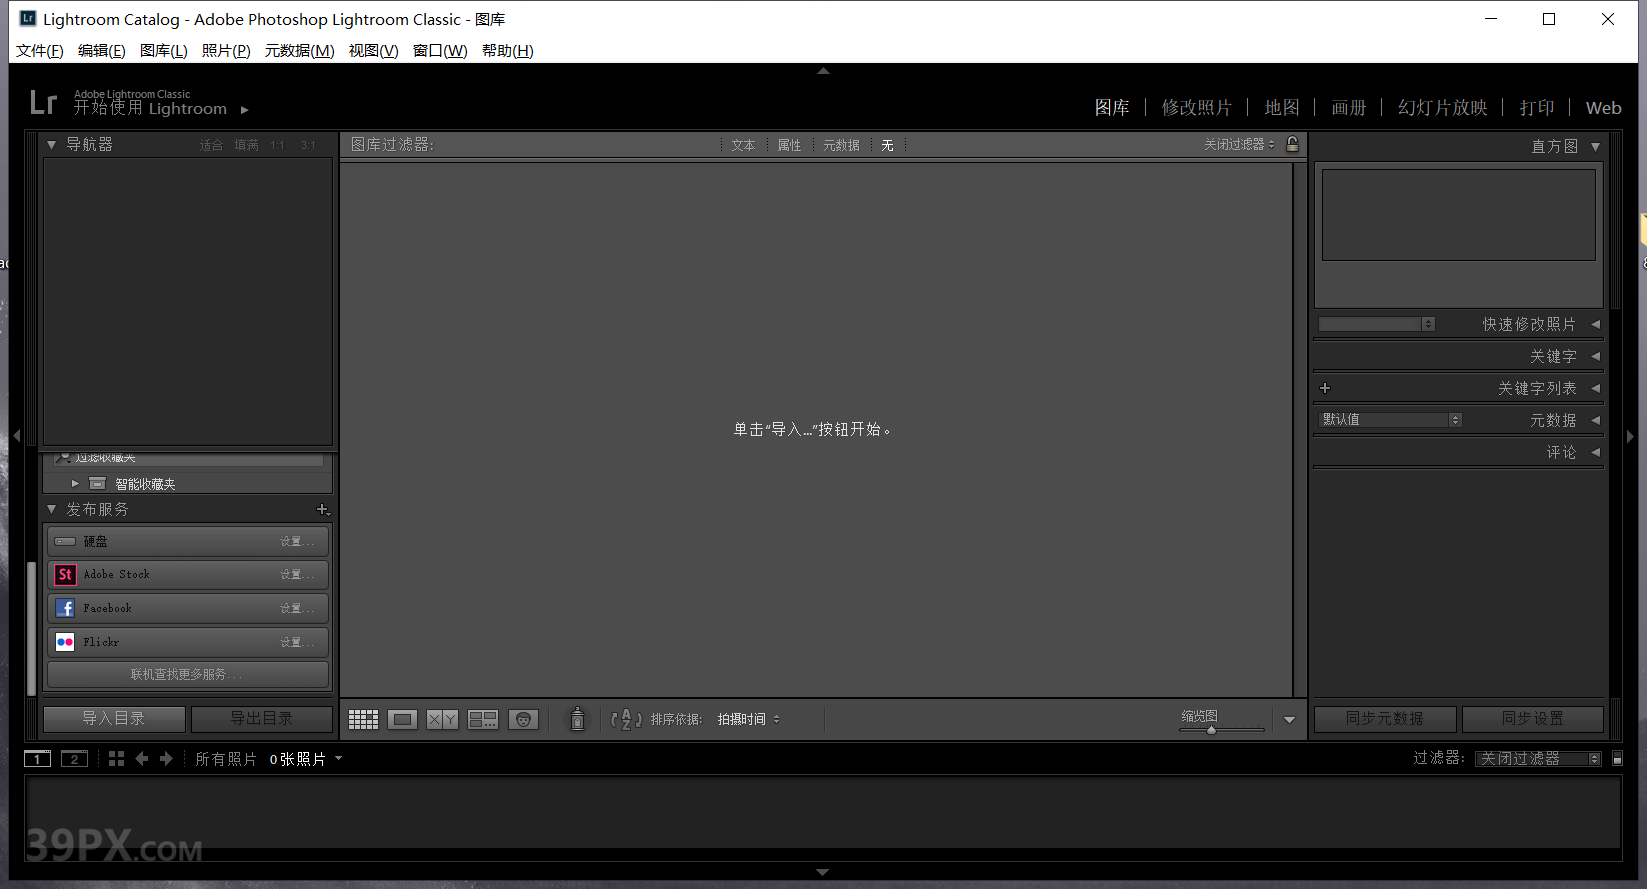1647x889 pixels.
Task: Click the second window display button 2
Action: [74, 759]
